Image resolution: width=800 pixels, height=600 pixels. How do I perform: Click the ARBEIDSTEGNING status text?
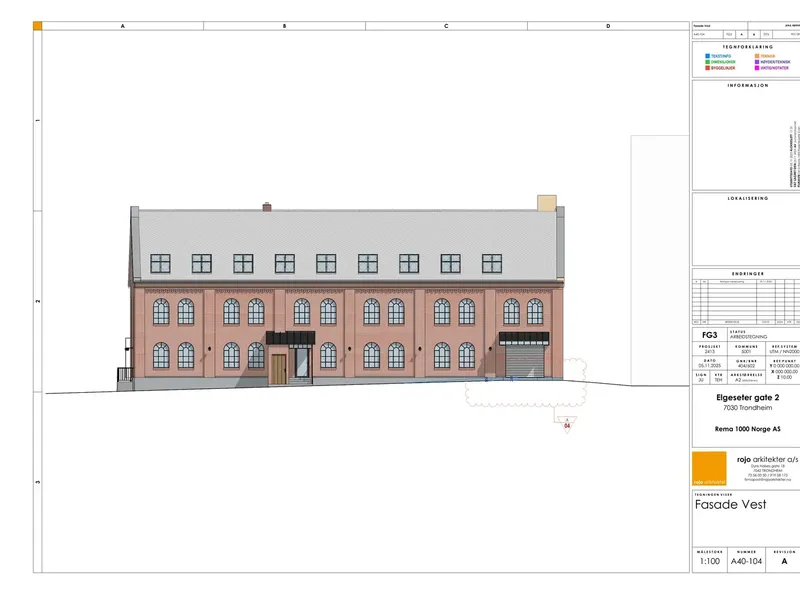[x=748, y=337]
